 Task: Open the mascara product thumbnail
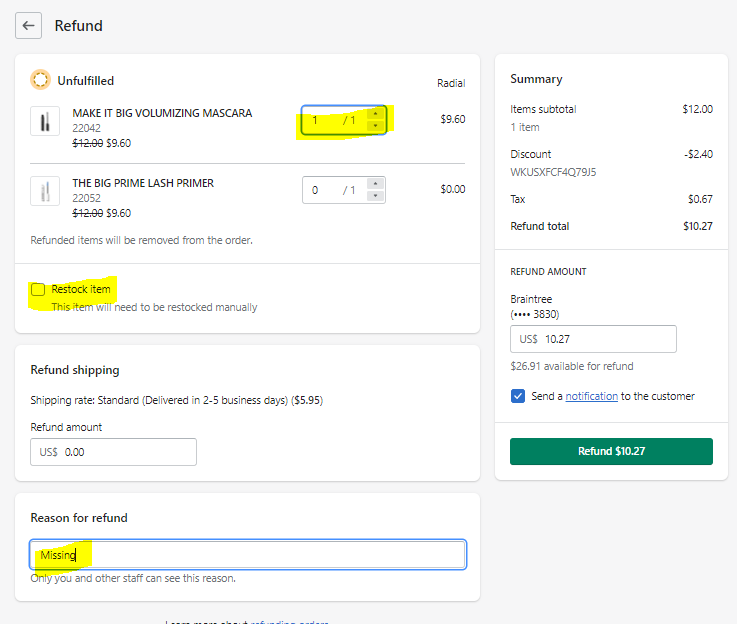click(x=45, y=121)
